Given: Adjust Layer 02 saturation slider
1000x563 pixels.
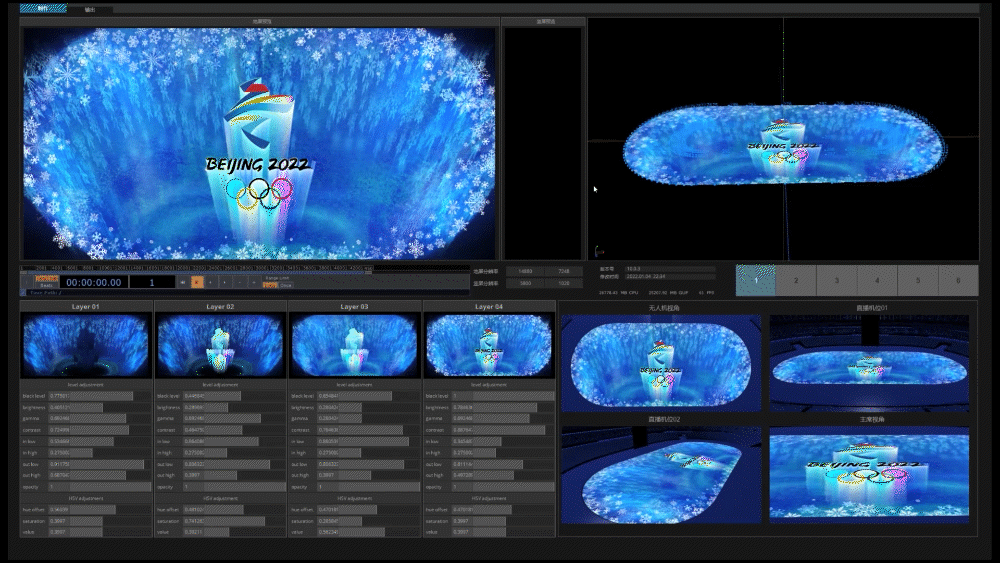Looking at the screenshot, I should [234, 521].
